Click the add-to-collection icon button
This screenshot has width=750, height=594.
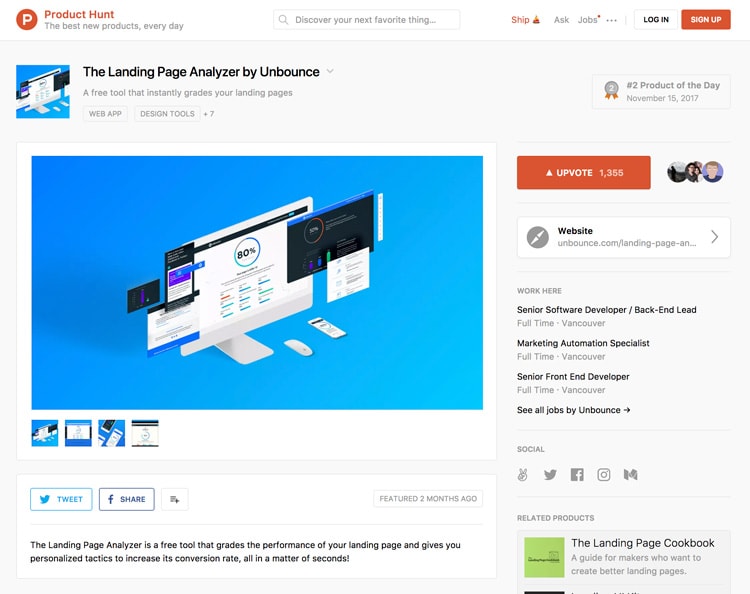click(x=175, y=499)
